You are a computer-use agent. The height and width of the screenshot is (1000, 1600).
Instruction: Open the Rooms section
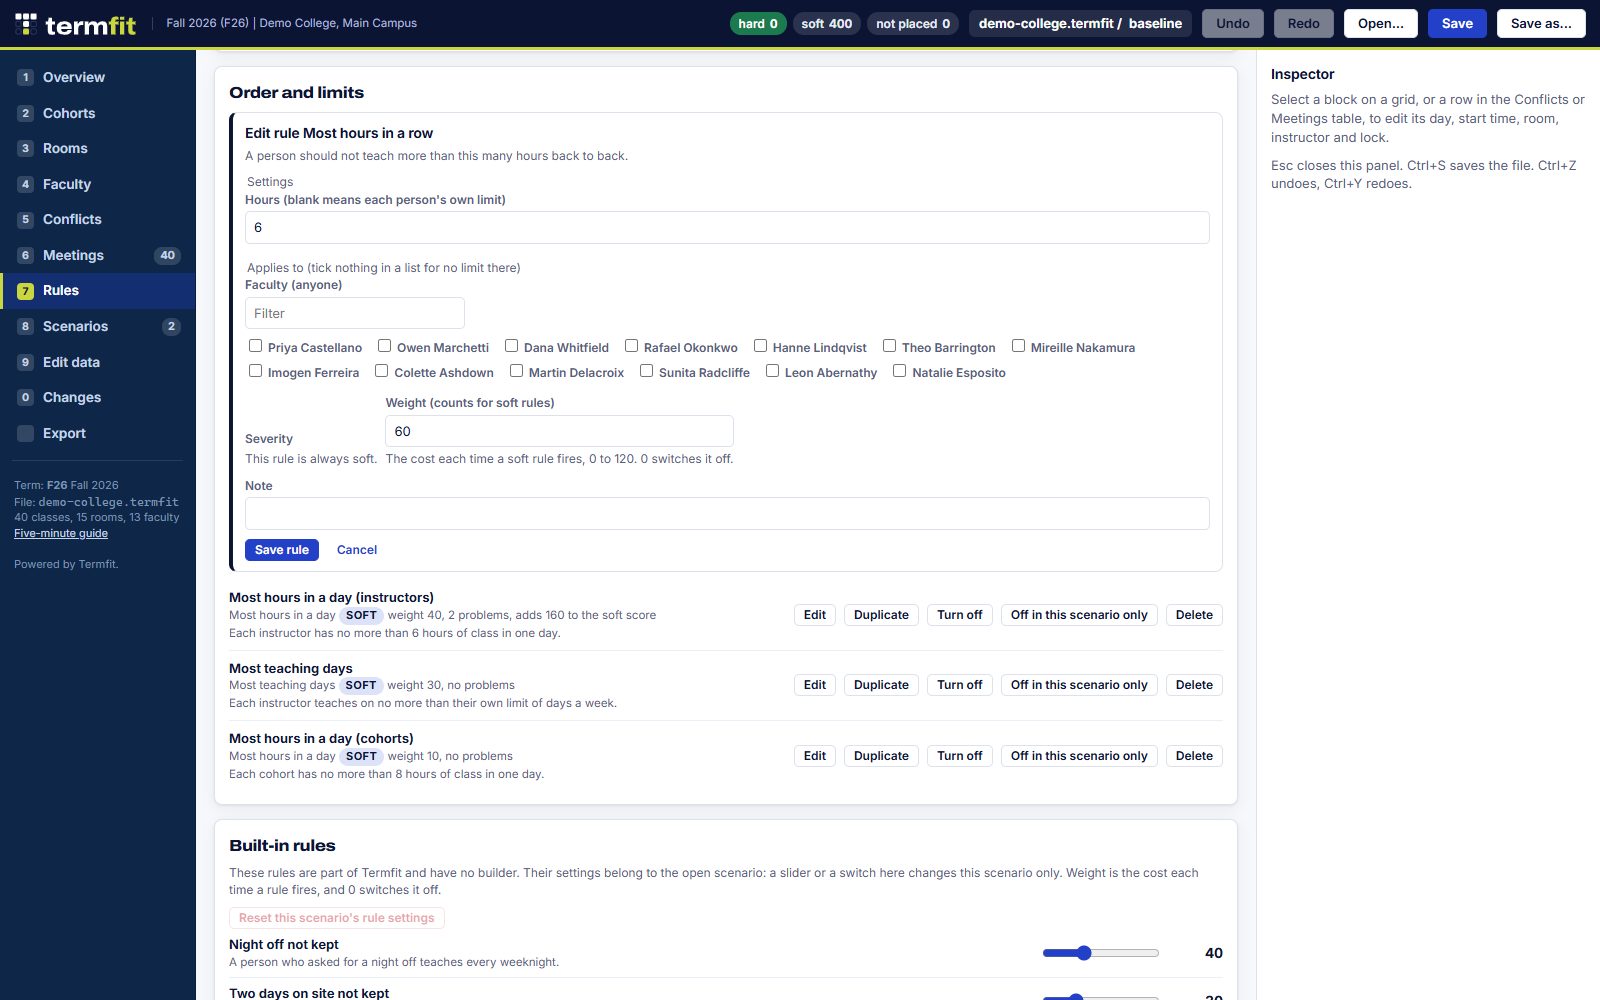click(x=98, y=148)
